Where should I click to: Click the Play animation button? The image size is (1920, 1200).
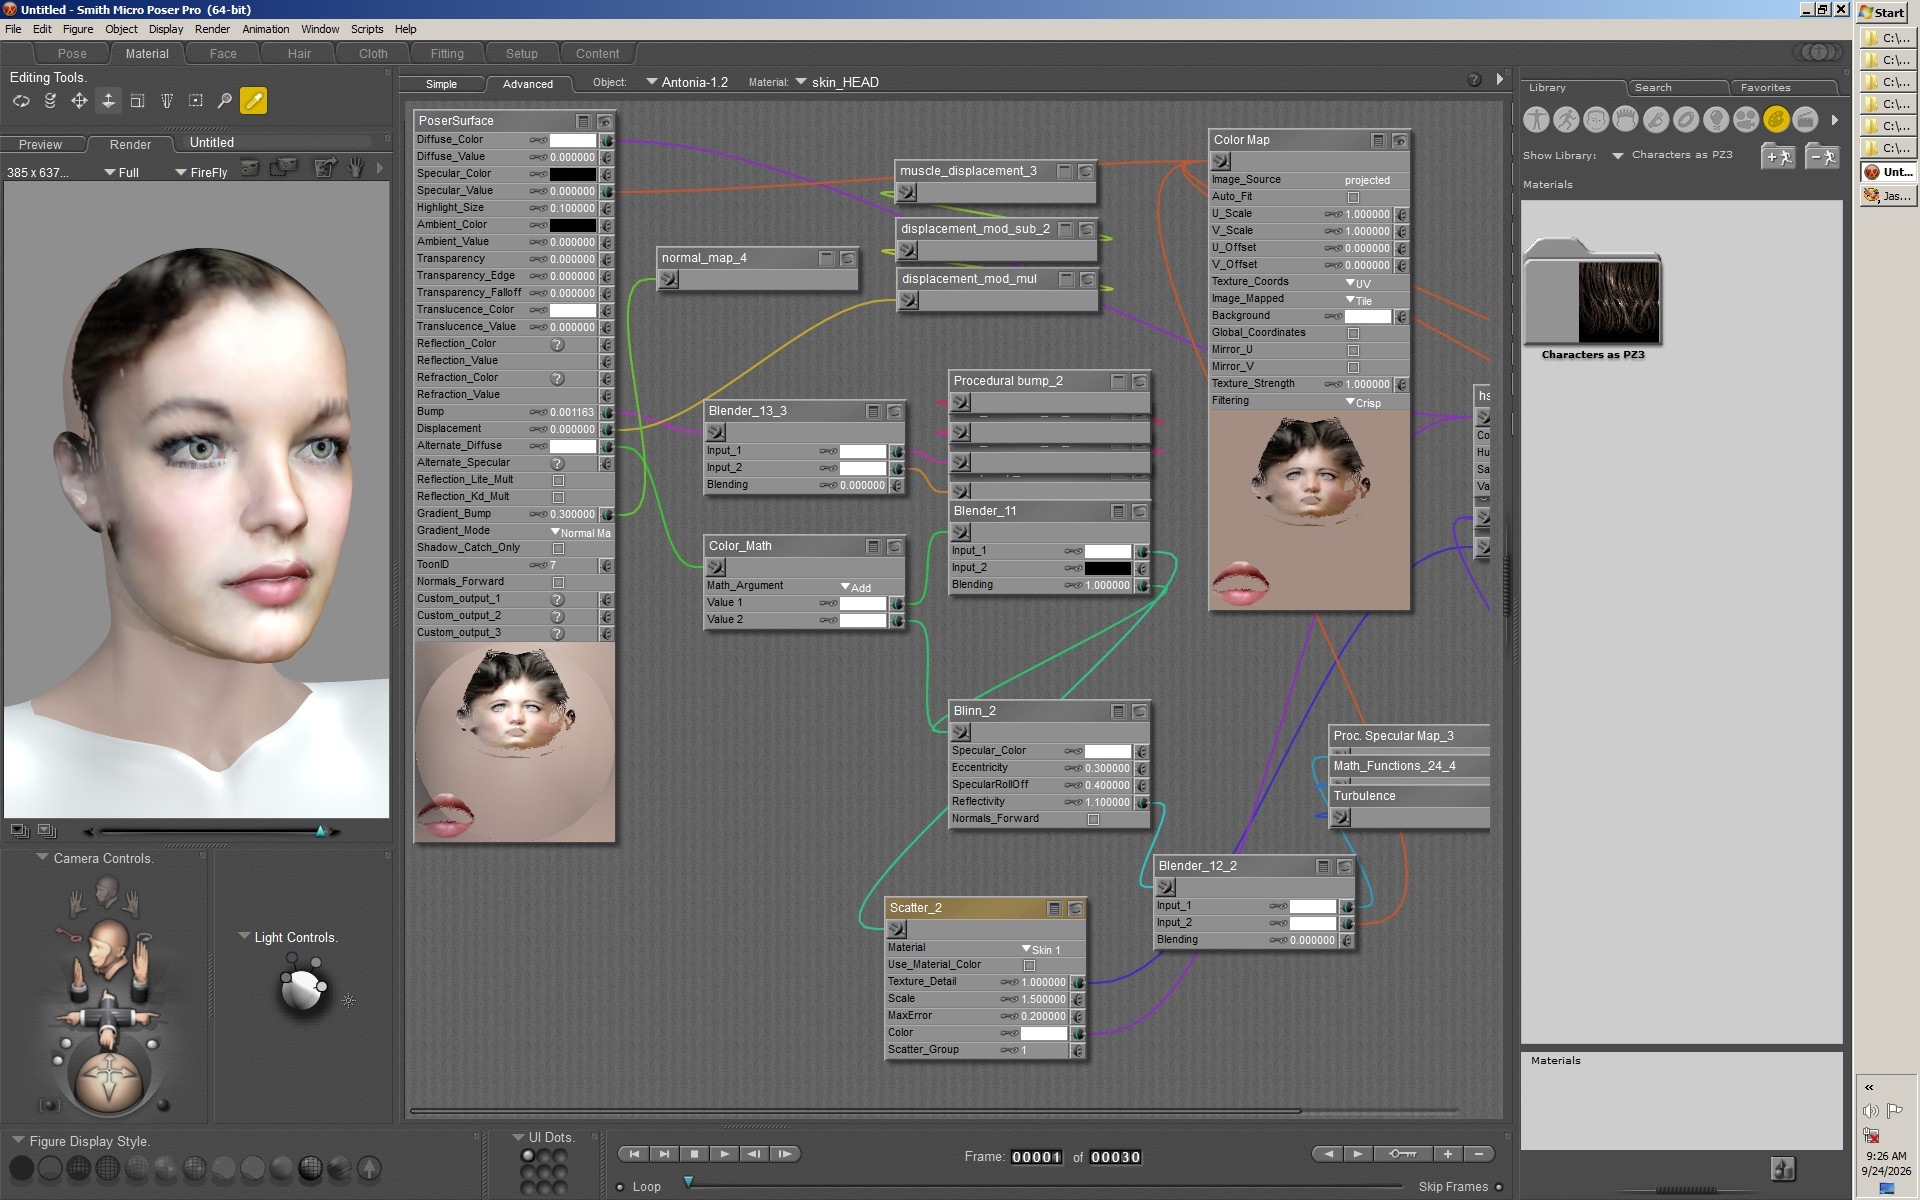[724, 1154]
